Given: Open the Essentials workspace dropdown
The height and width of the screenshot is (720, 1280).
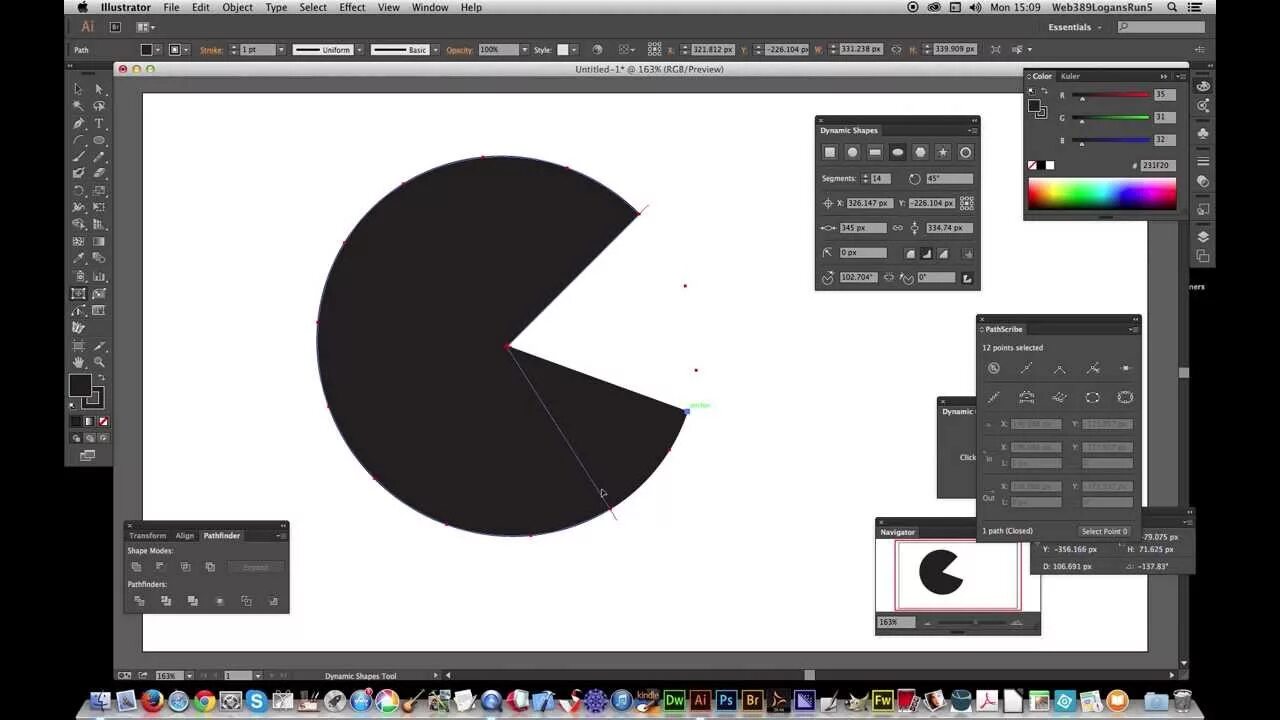Looking at the screenshot, I should click(x=1075, y=27).
